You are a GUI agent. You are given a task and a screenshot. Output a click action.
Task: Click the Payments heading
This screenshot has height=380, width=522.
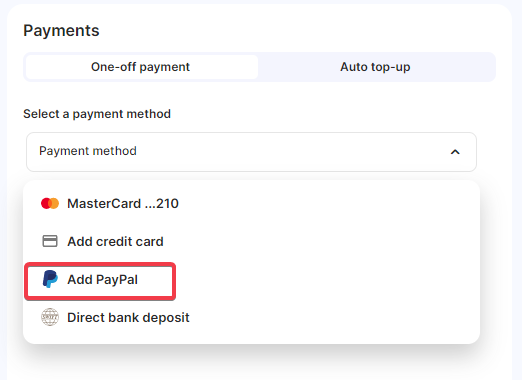61,31
